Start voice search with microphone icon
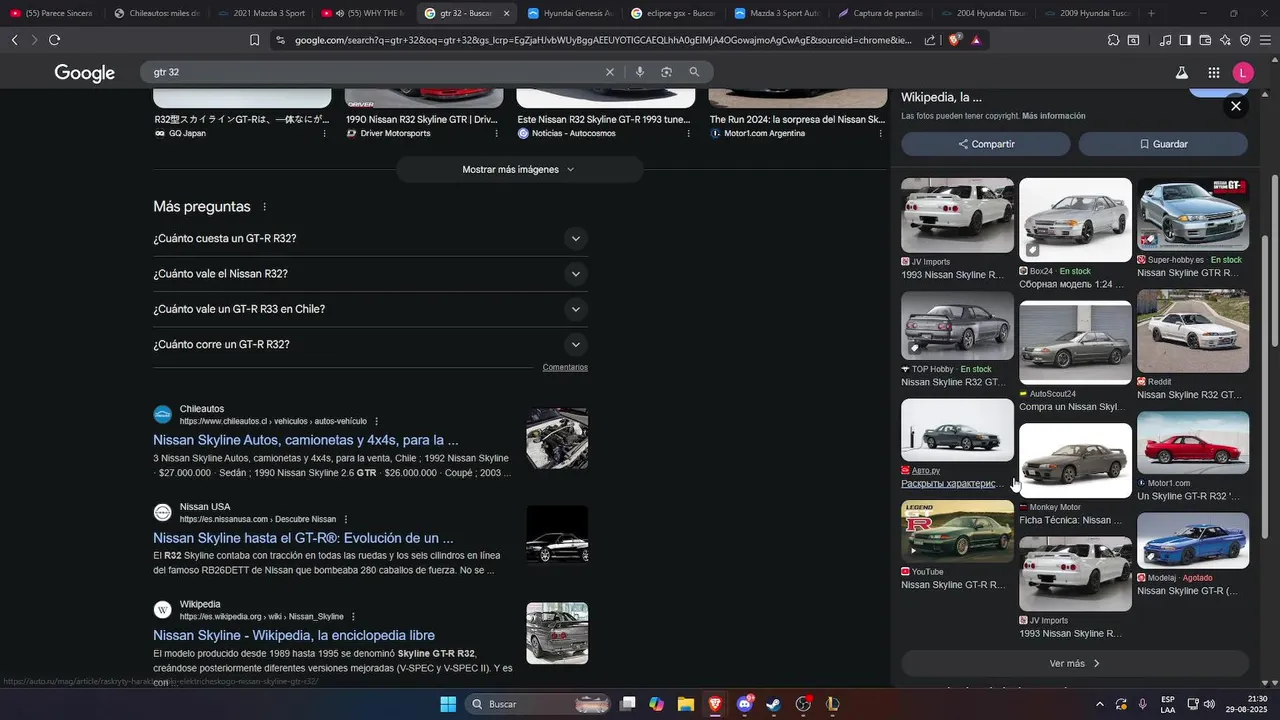Viewport: 1280px width, 720px height. 639,72
